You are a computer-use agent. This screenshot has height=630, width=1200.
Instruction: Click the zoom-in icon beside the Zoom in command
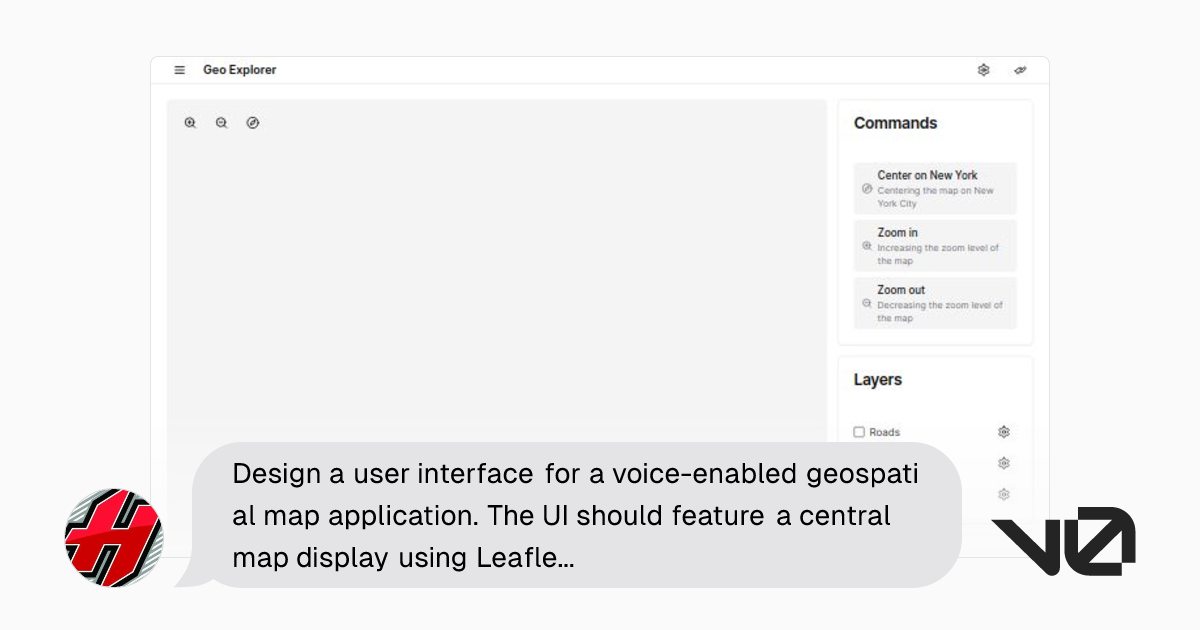point(867,243)
